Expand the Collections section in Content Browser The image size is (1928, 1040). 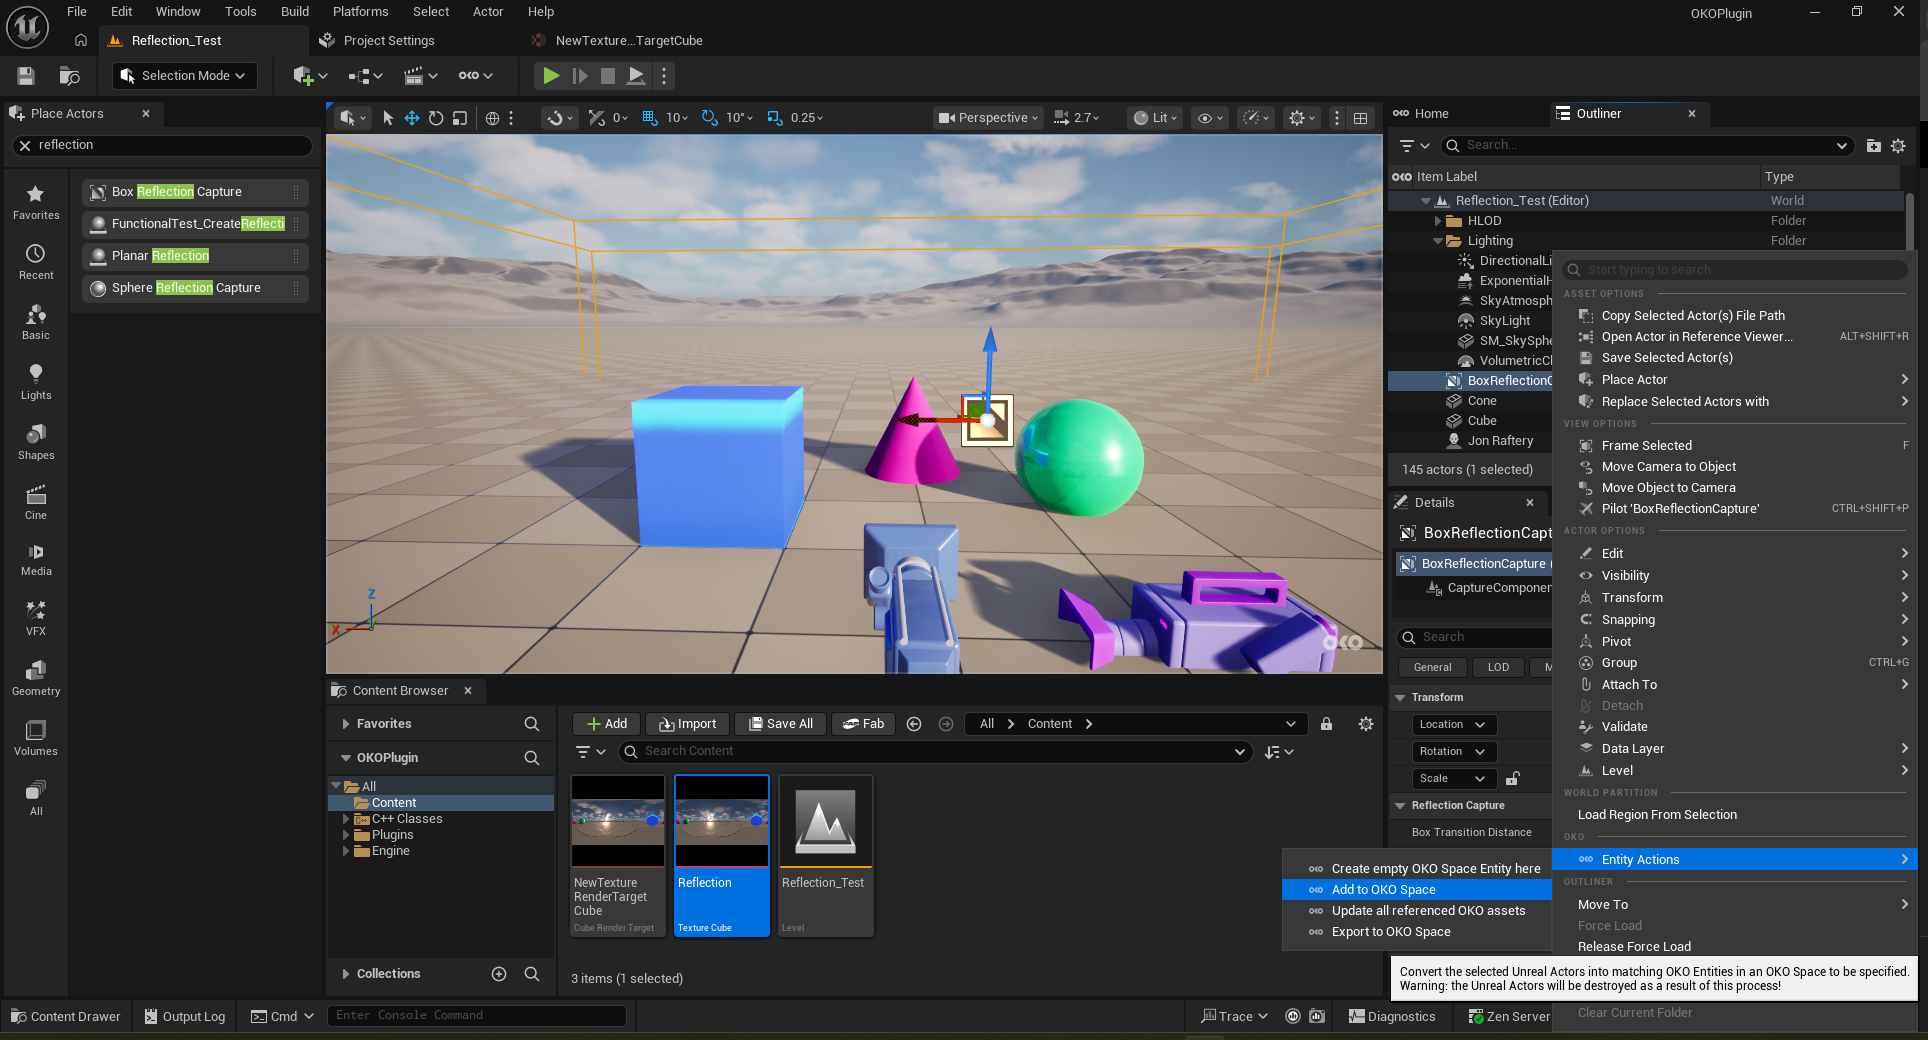coord(345,974)
